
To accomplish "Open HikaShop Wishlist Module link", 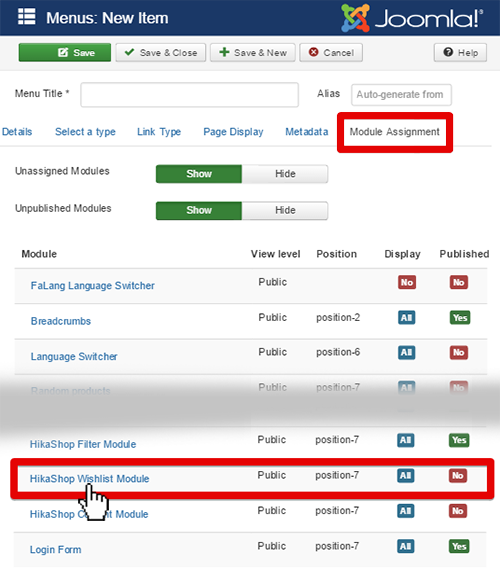I will [89, 479].
